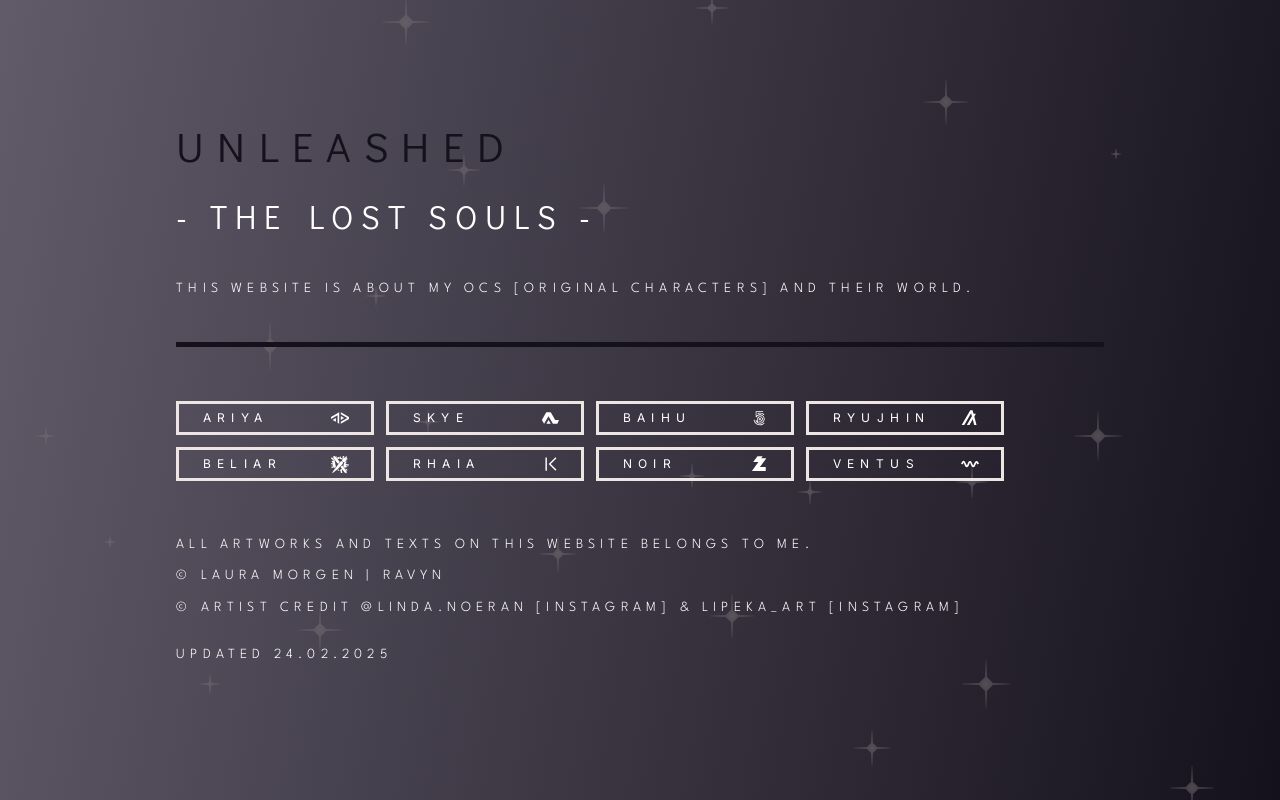Click the arrow-and-bar icon beside Rhaia
Image resolution: width=1280 pixels, height=800 pixels.
(x=550, y=463)
